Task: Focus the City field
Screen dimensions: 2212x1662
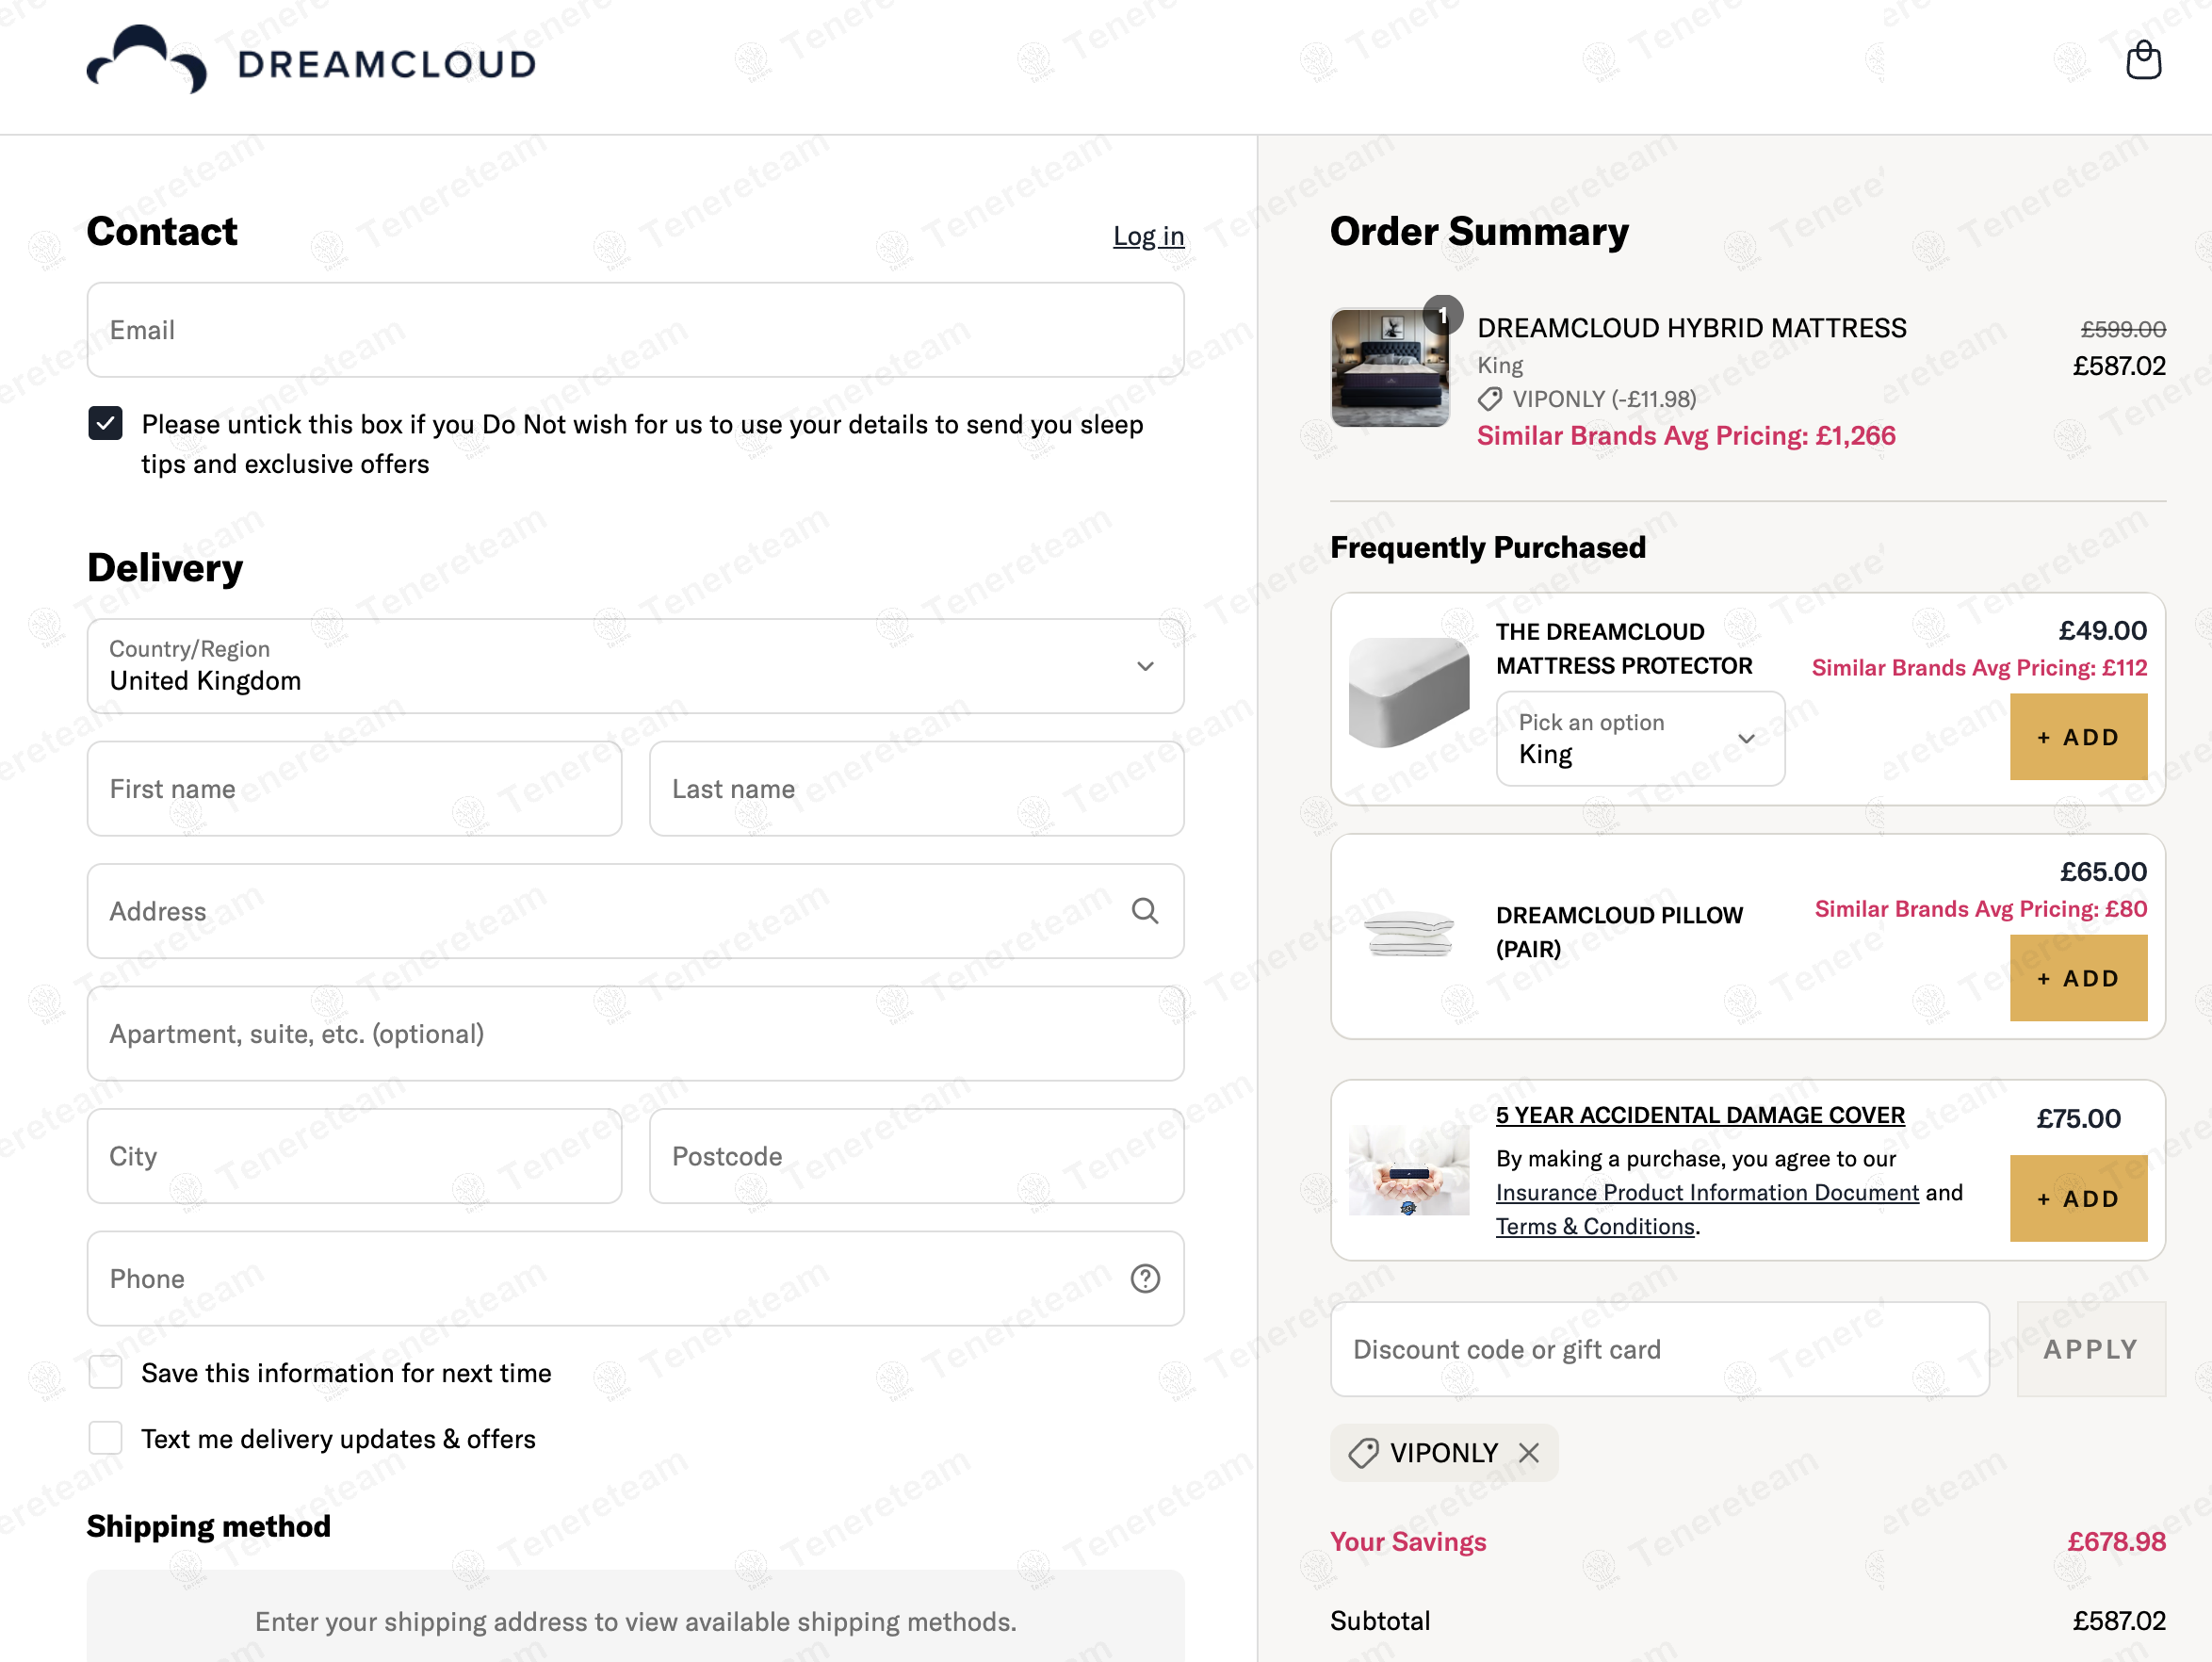Action: pyautogui.click(x=355, y=1156)
